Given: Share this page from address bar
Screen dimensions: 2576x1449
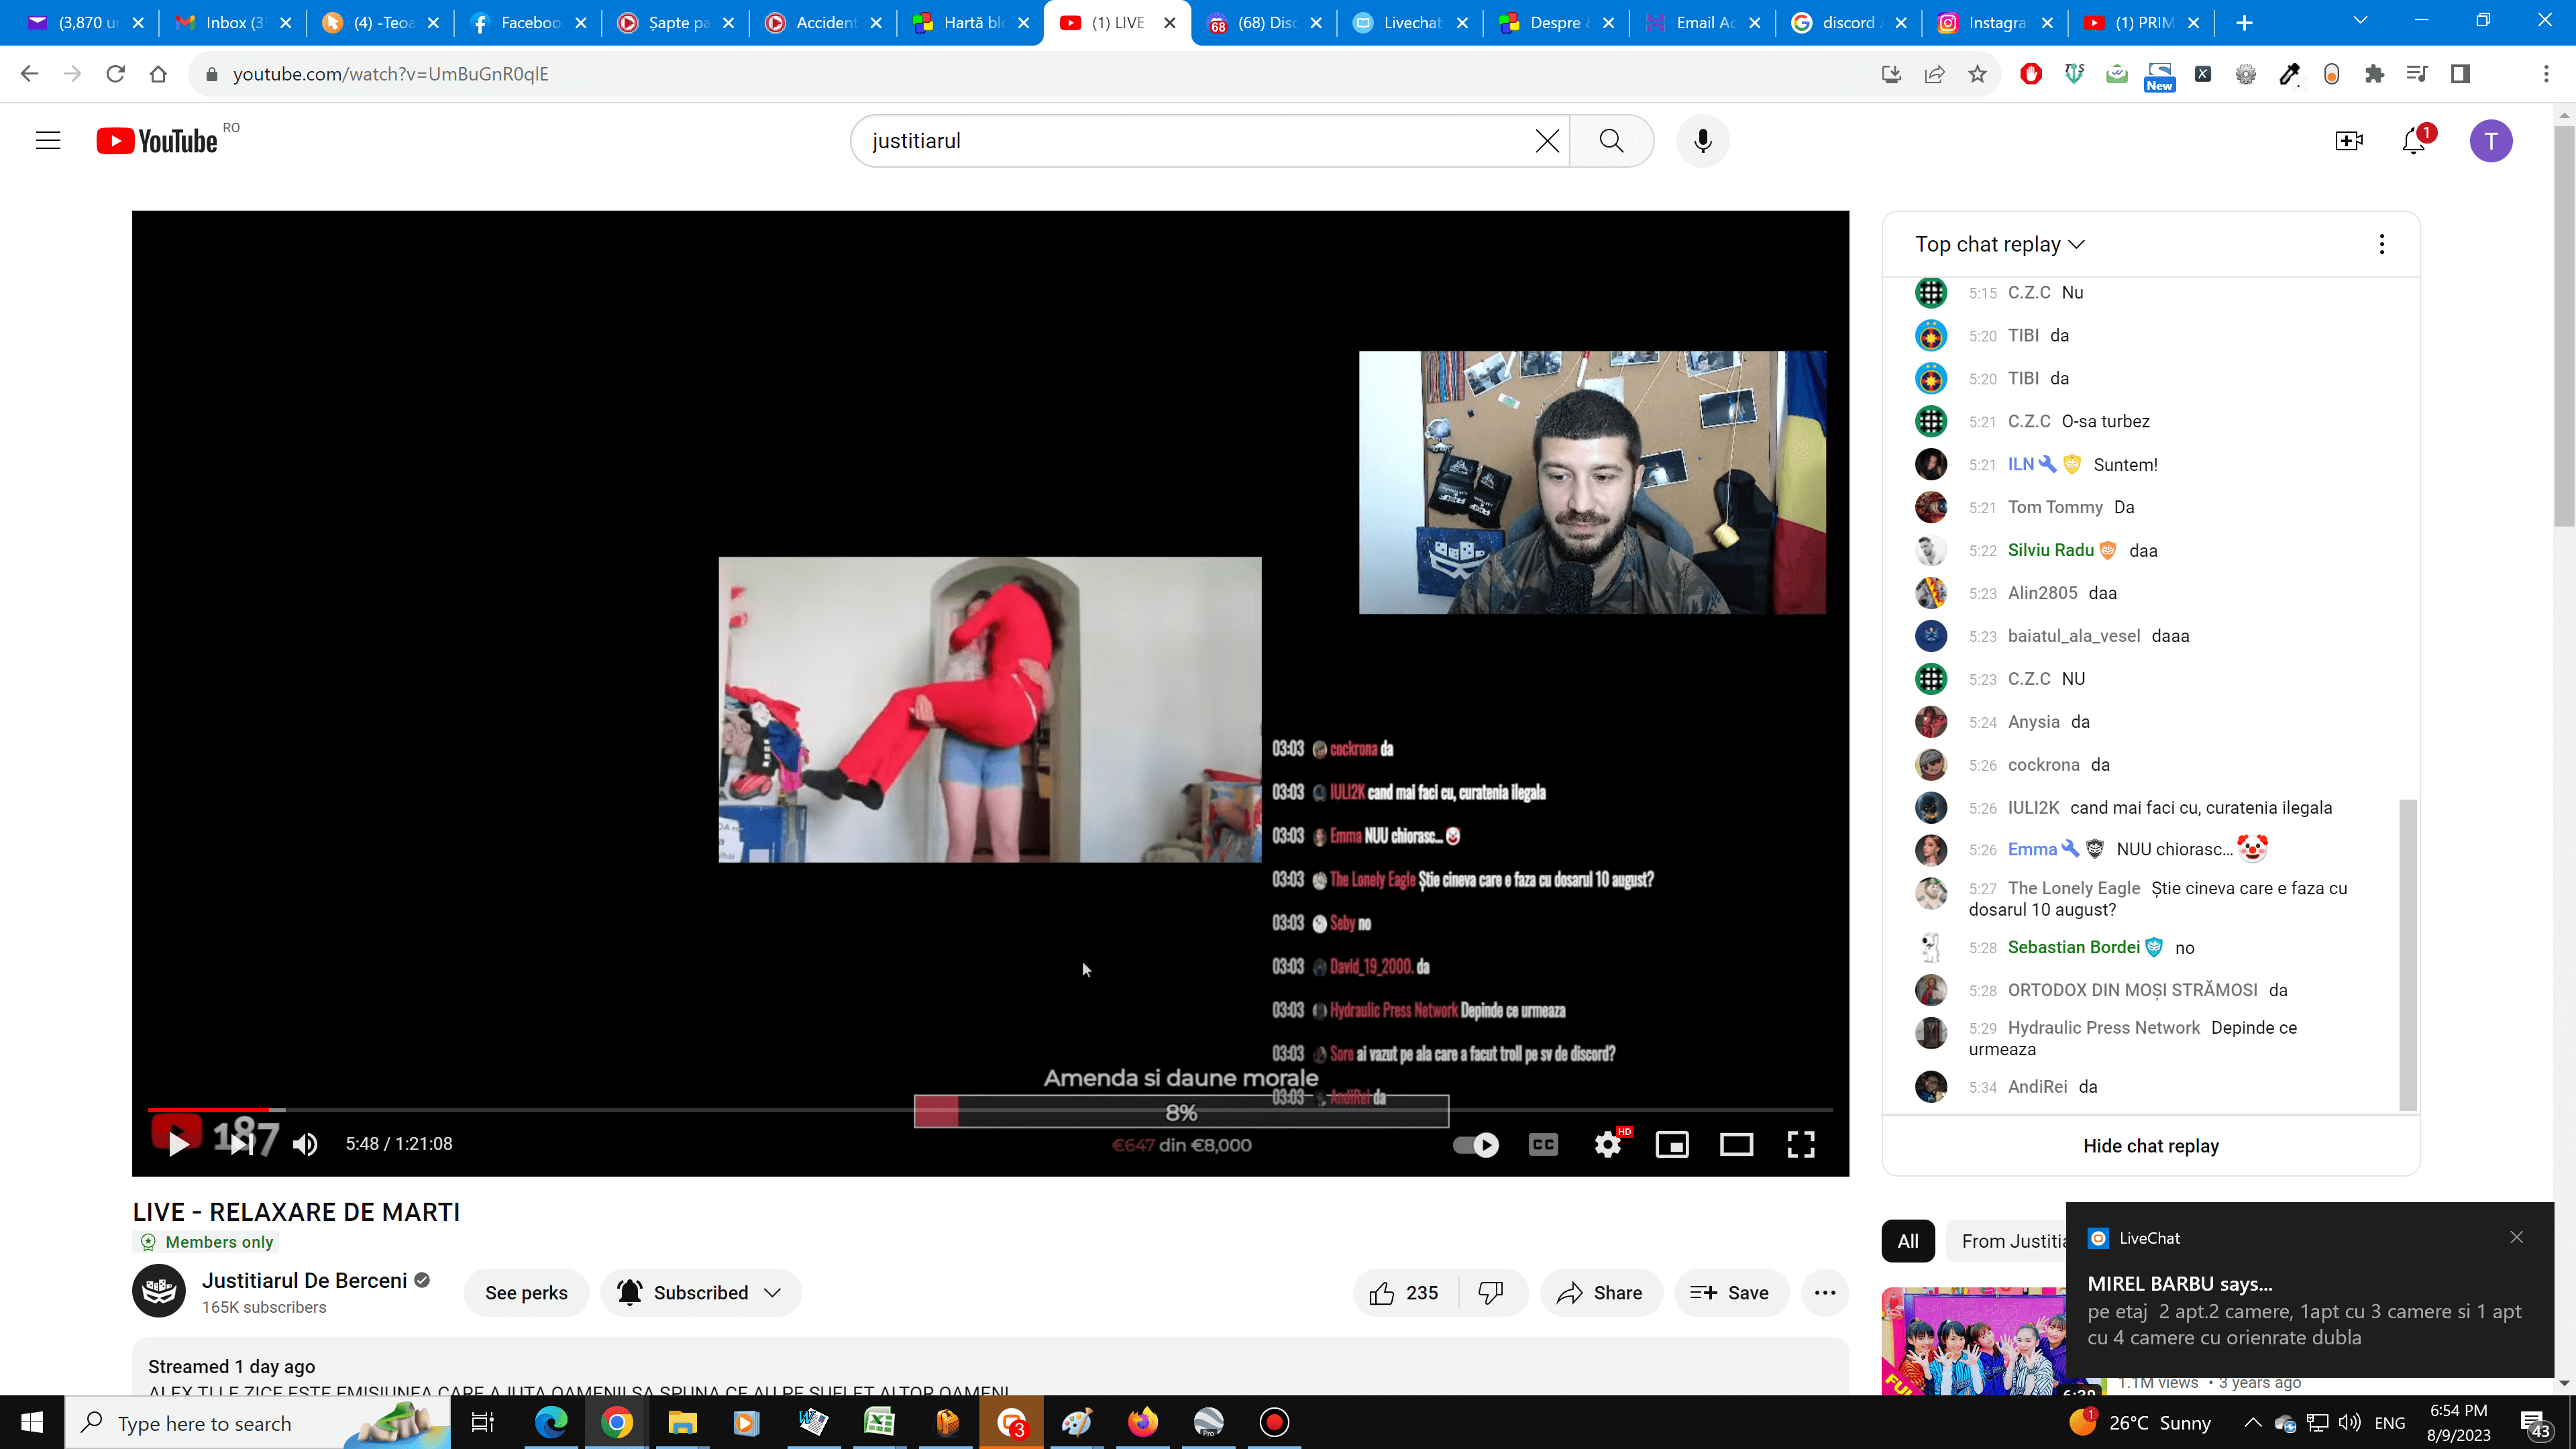Looking at the screenshot, I should [1934, 74].
